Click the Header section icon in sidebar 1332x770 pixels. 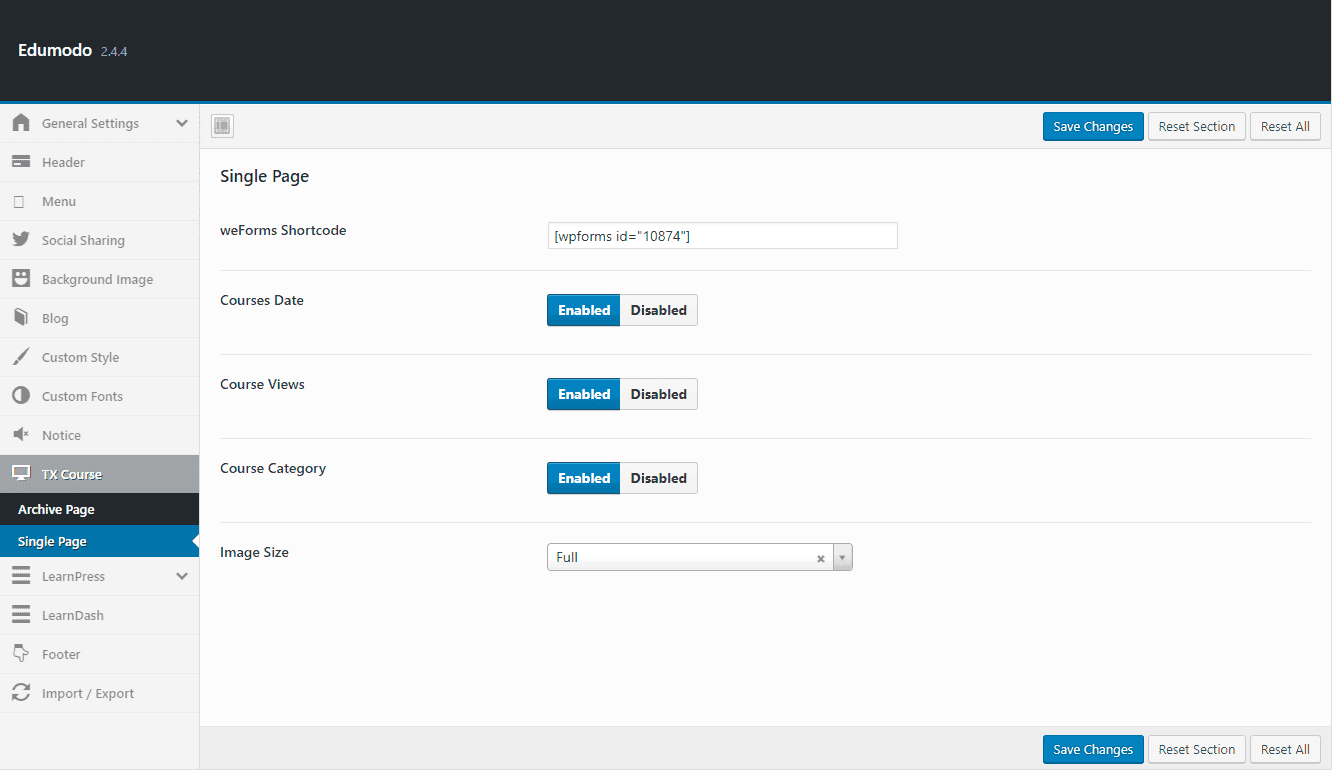(x=23, y=162)
